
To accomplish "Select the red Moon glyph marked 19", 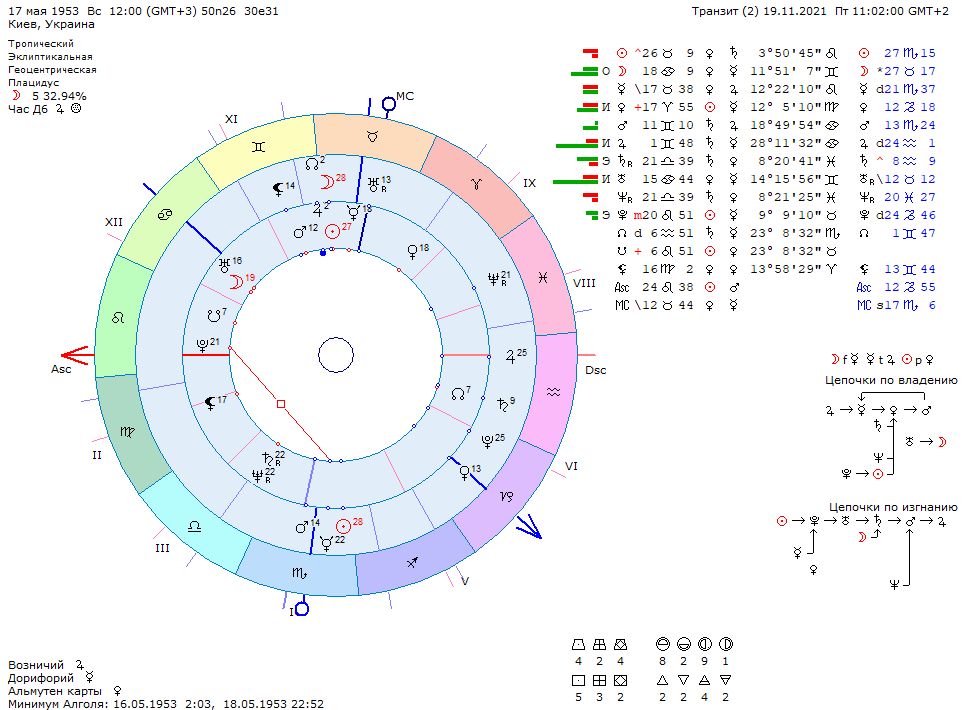I will (x=236, y=283).
